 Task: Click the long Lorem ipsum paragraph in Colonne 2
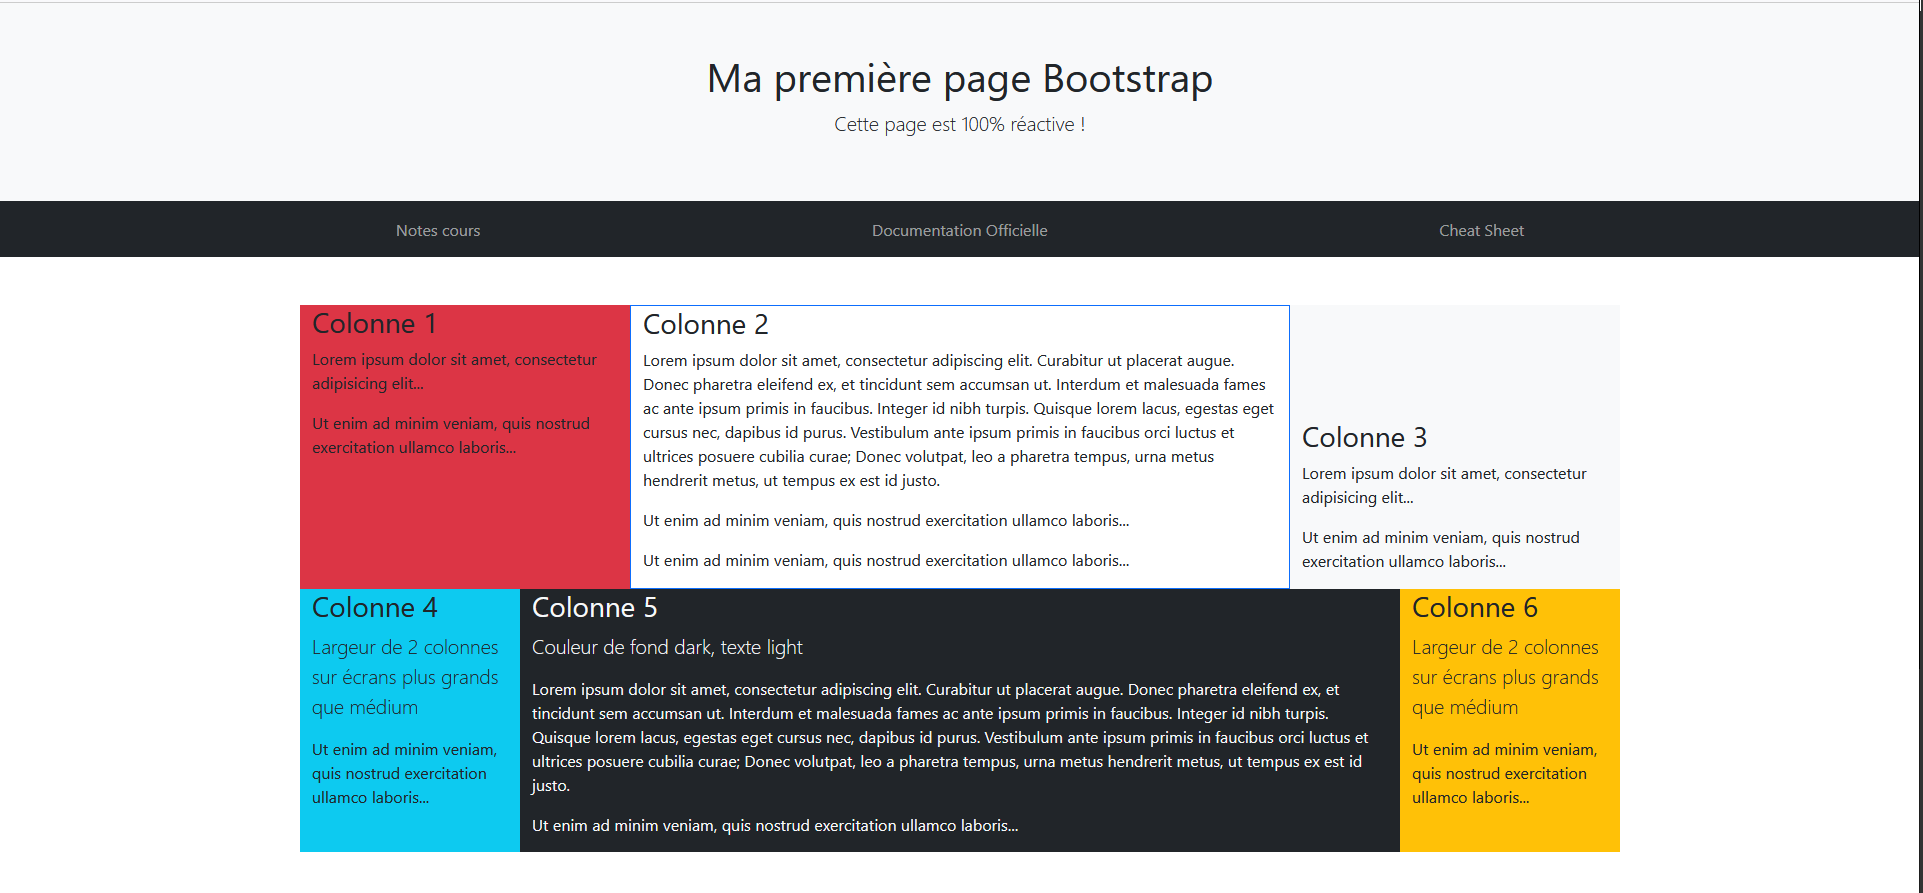click(958, 421)
